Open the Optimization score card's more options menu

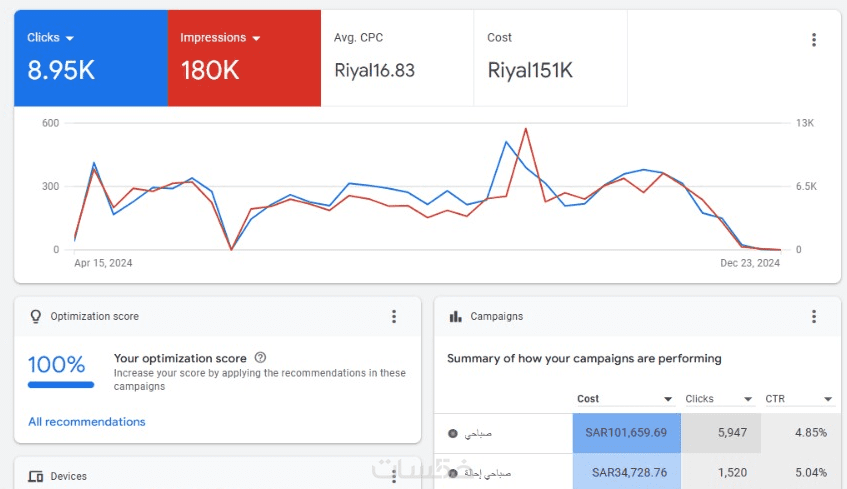(394, 316)
